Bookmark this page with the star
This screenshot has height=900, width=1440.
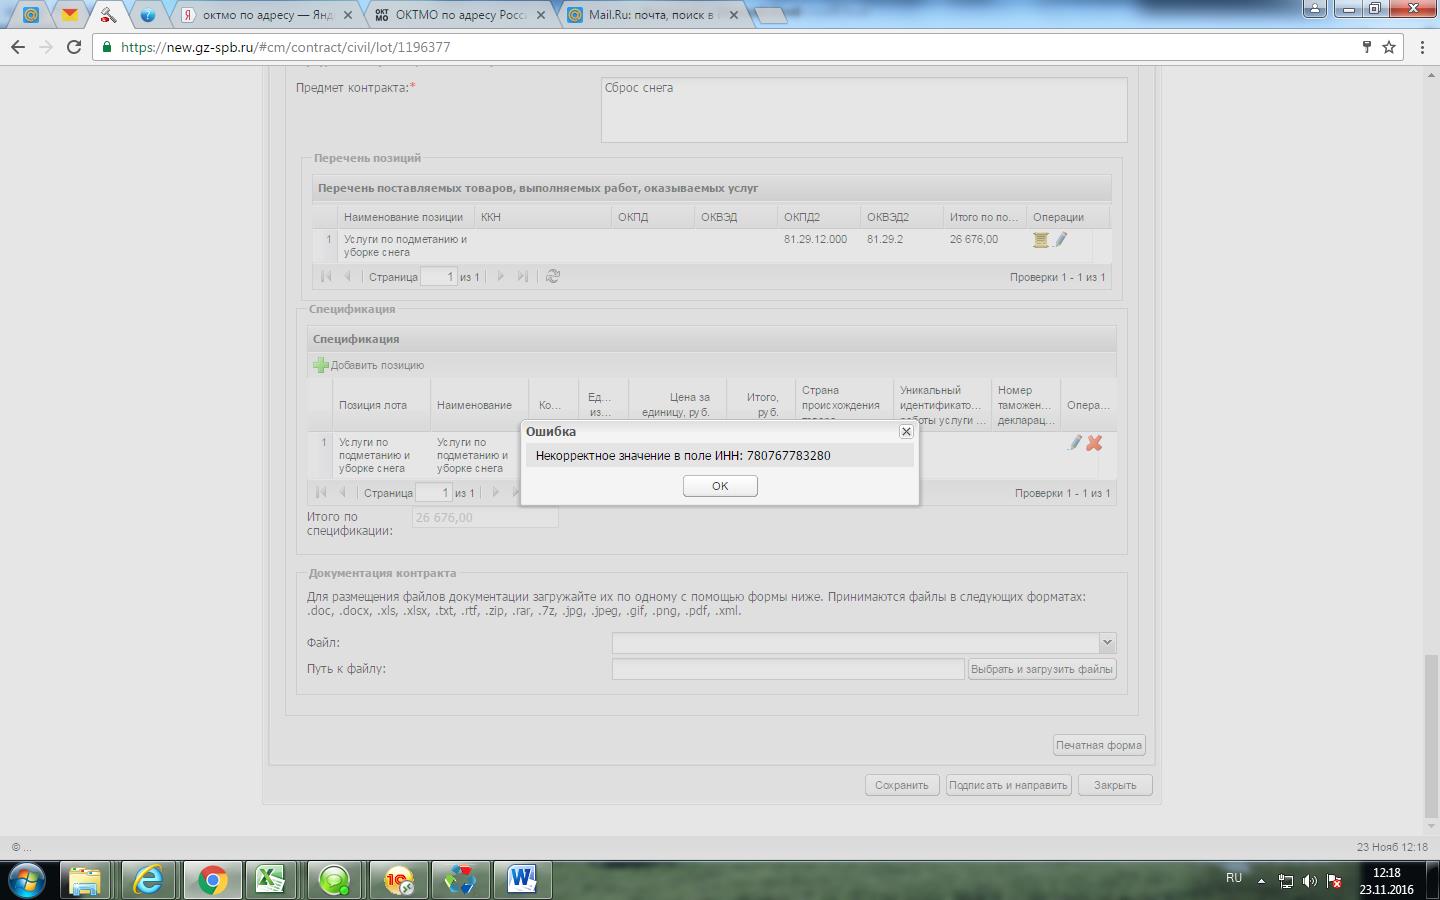tap(1389, 47)
